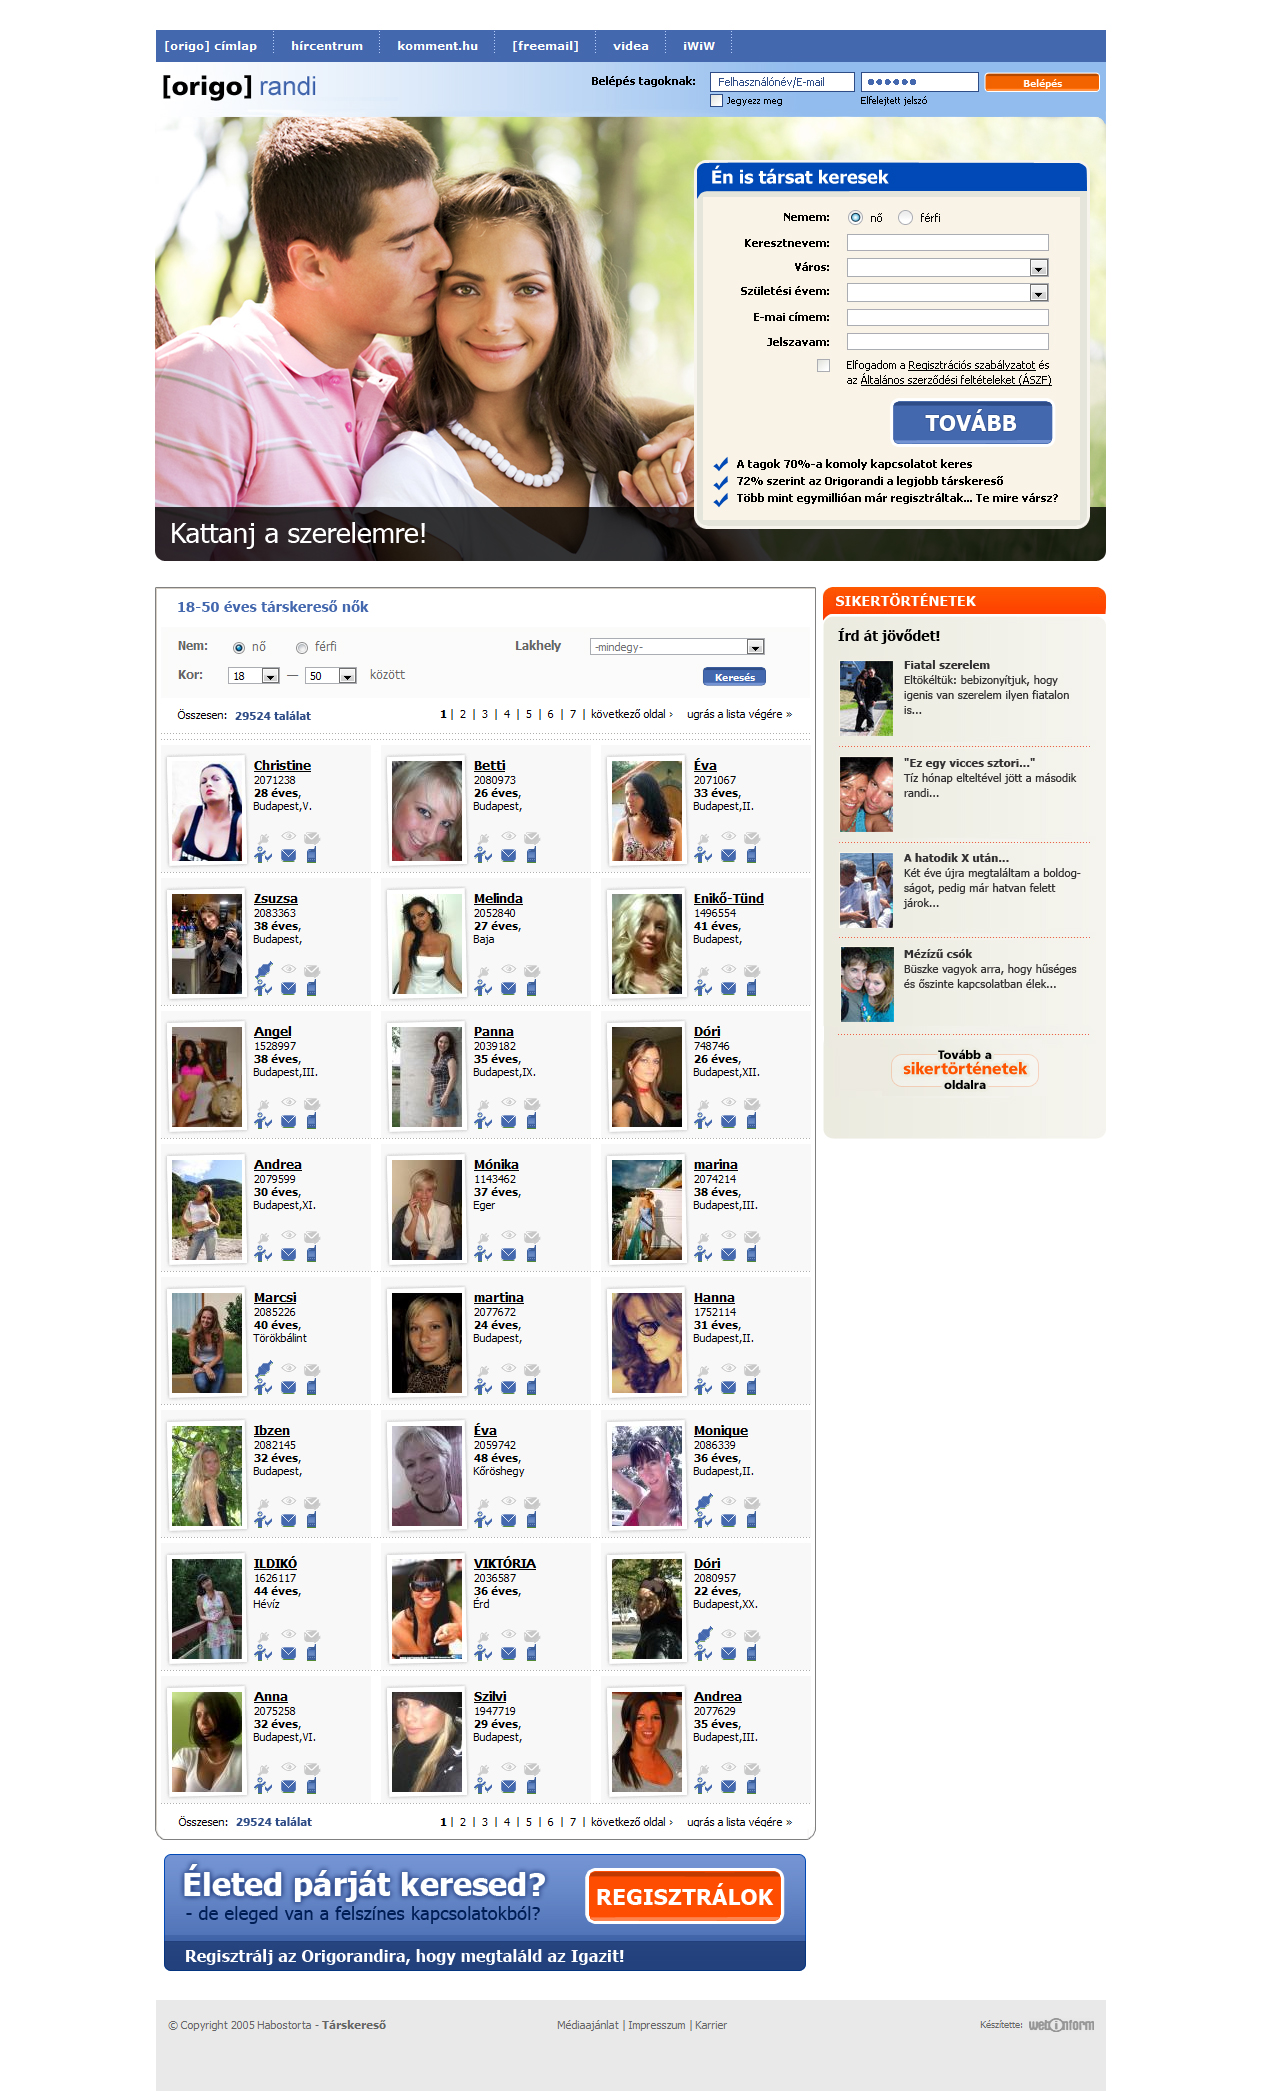Accept the registration terms checkbox
The height and width of the screenshot is (2091, 1264).
click(823, 366)
